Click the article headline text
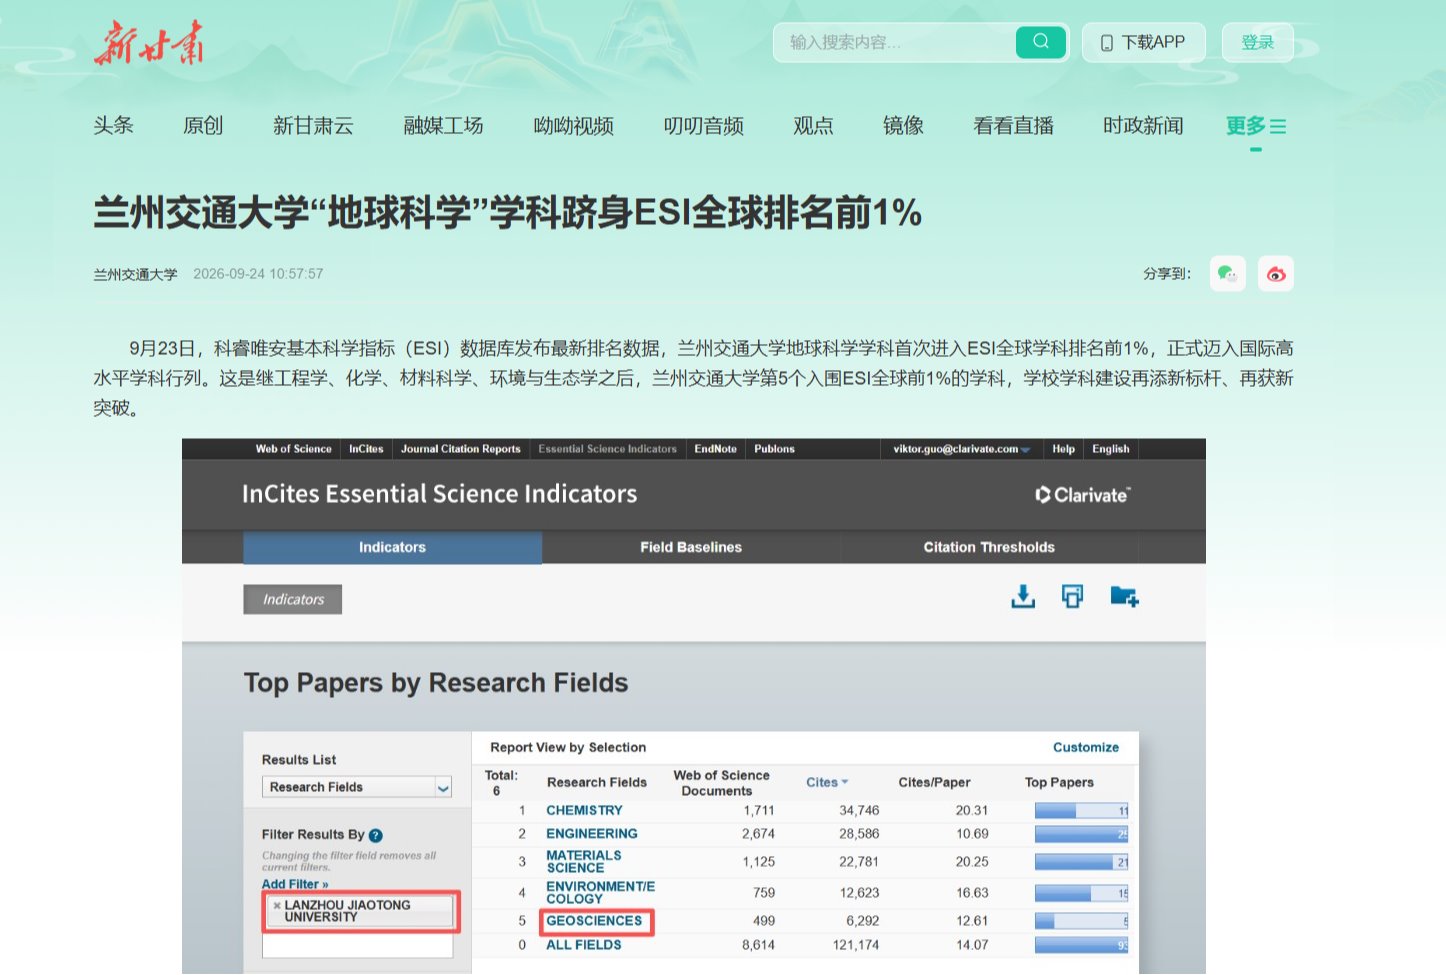The width and height of the screenshot is (1446, 975). [507, 212]
